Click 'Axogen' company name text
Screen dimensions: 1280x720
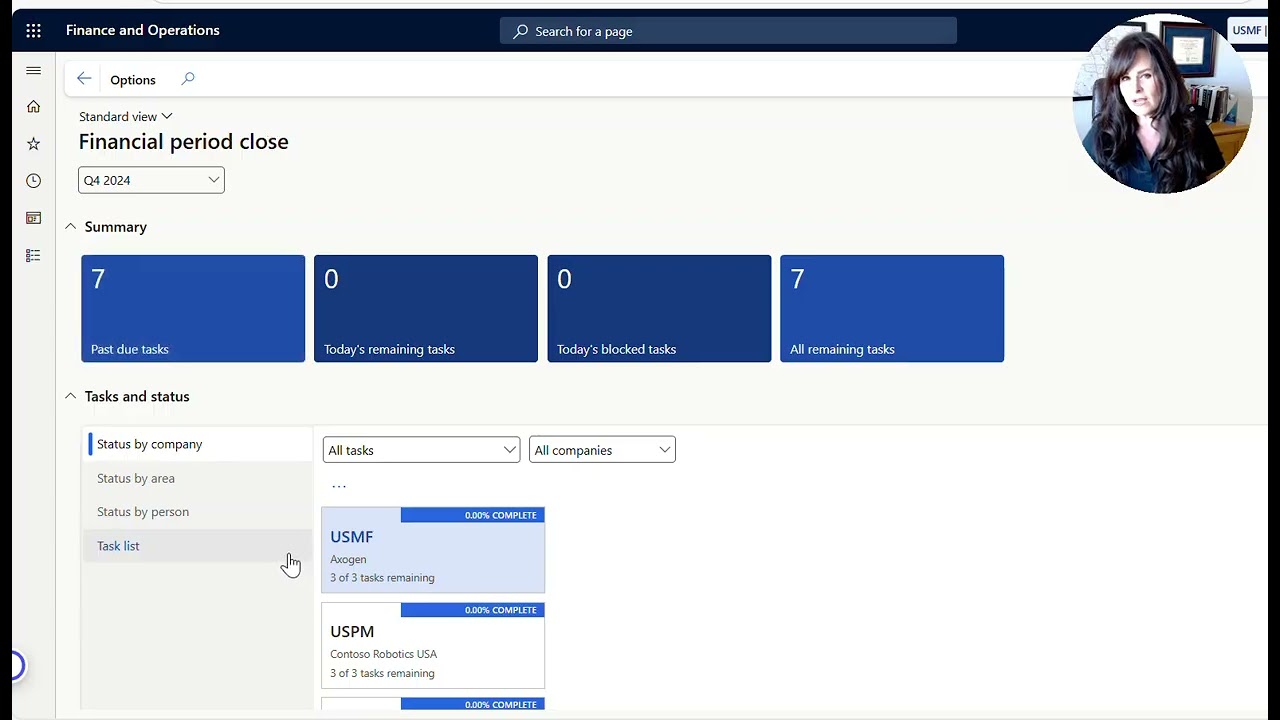[348, 559]
